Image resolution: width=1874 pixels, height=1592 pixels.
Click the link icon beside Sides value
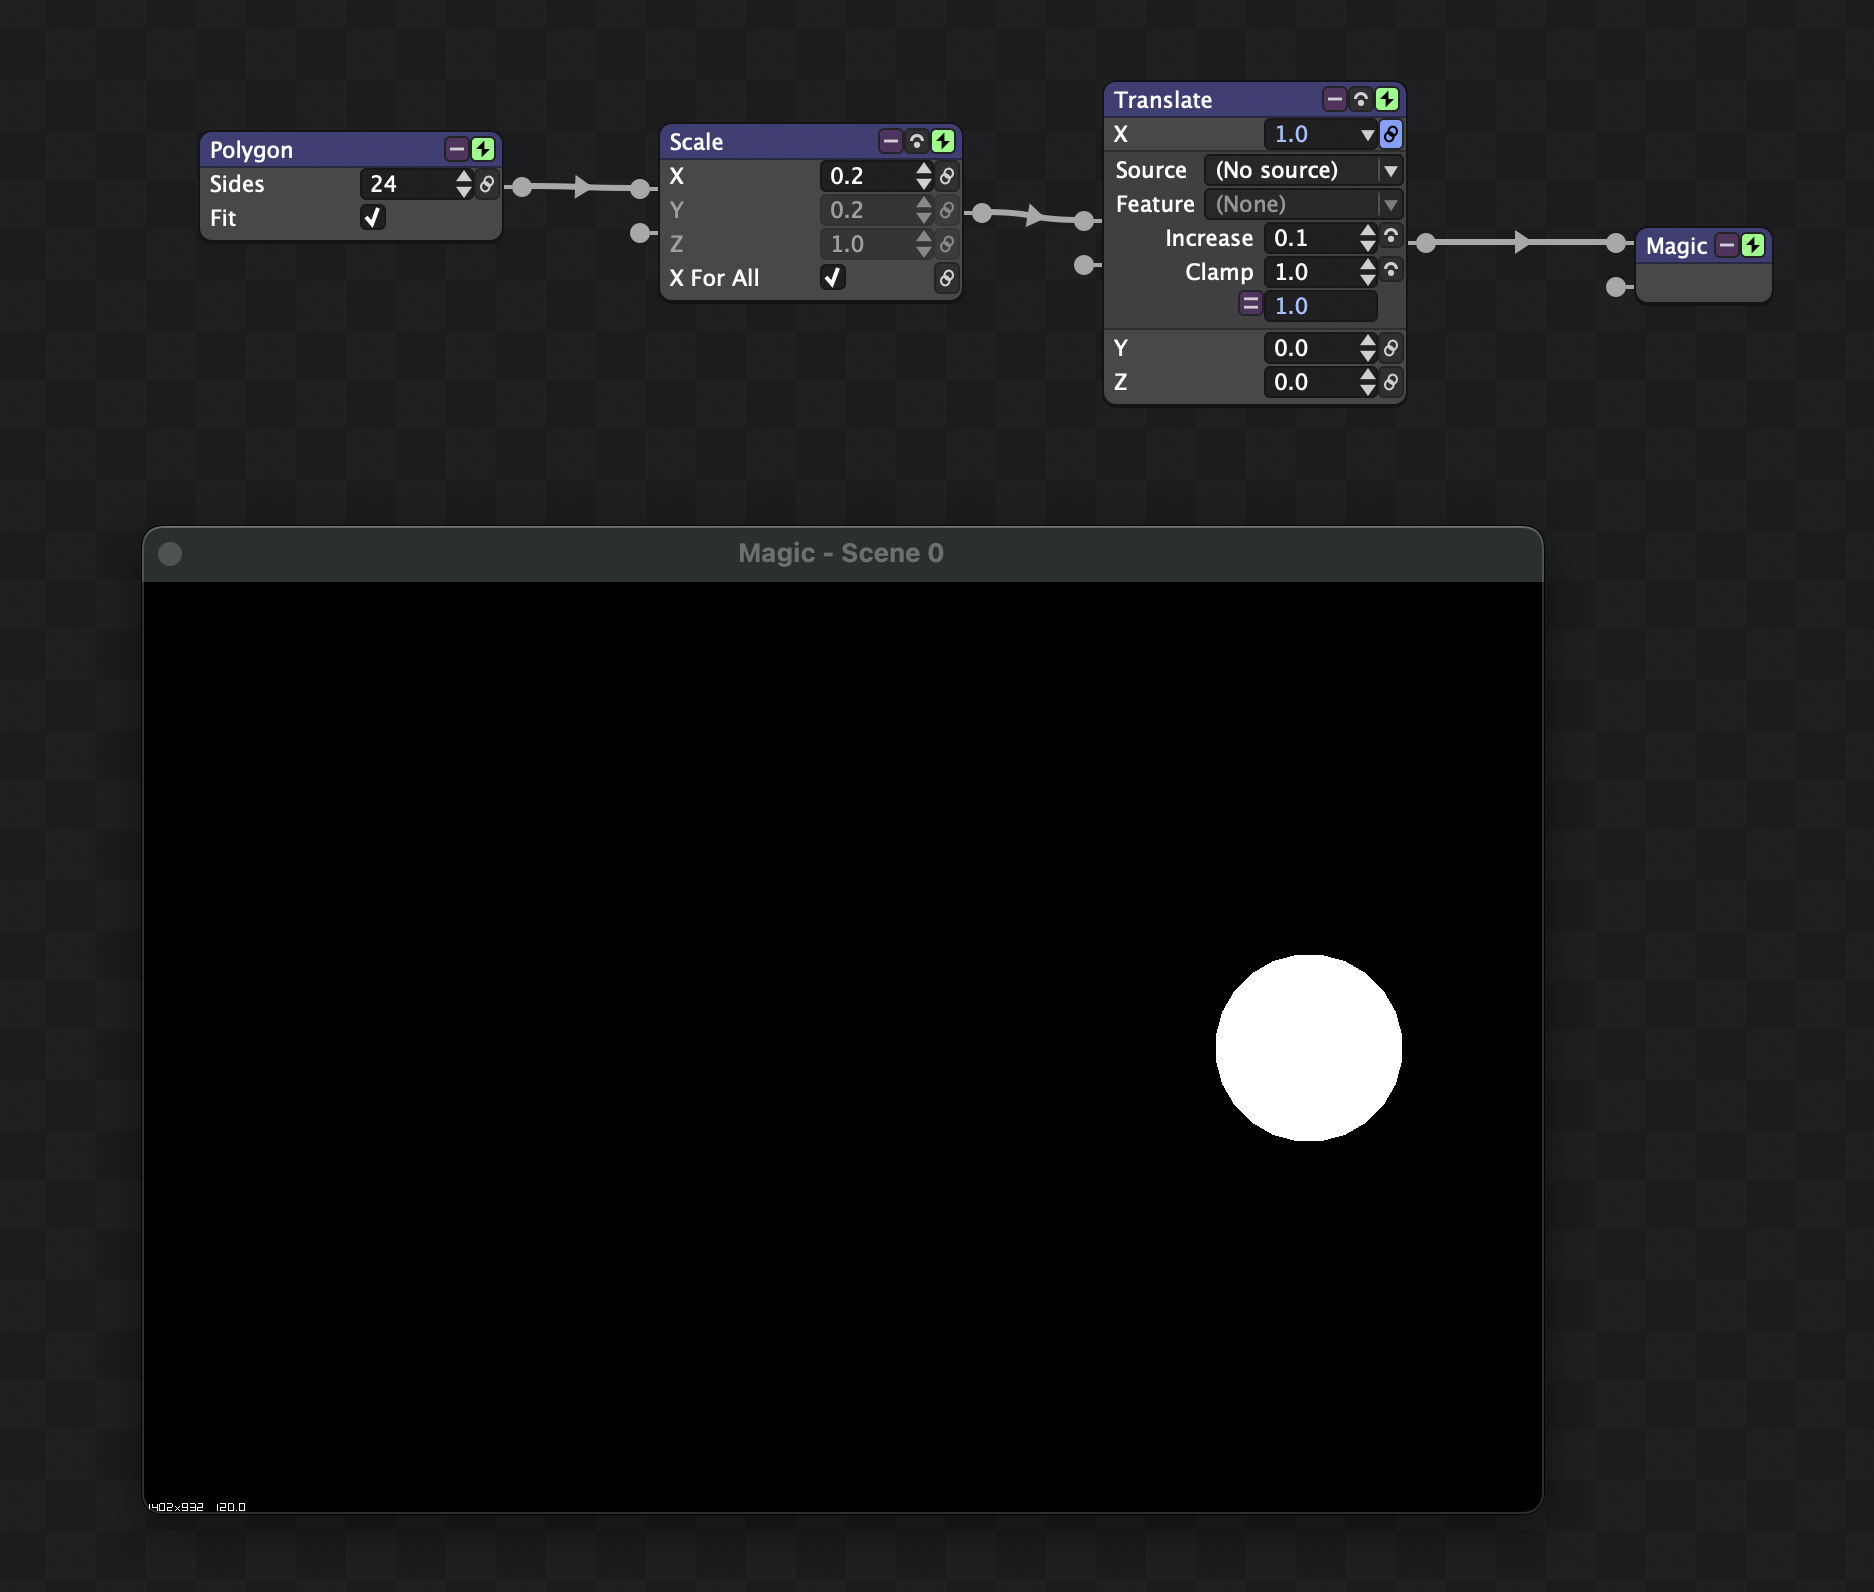click(487, 184)
